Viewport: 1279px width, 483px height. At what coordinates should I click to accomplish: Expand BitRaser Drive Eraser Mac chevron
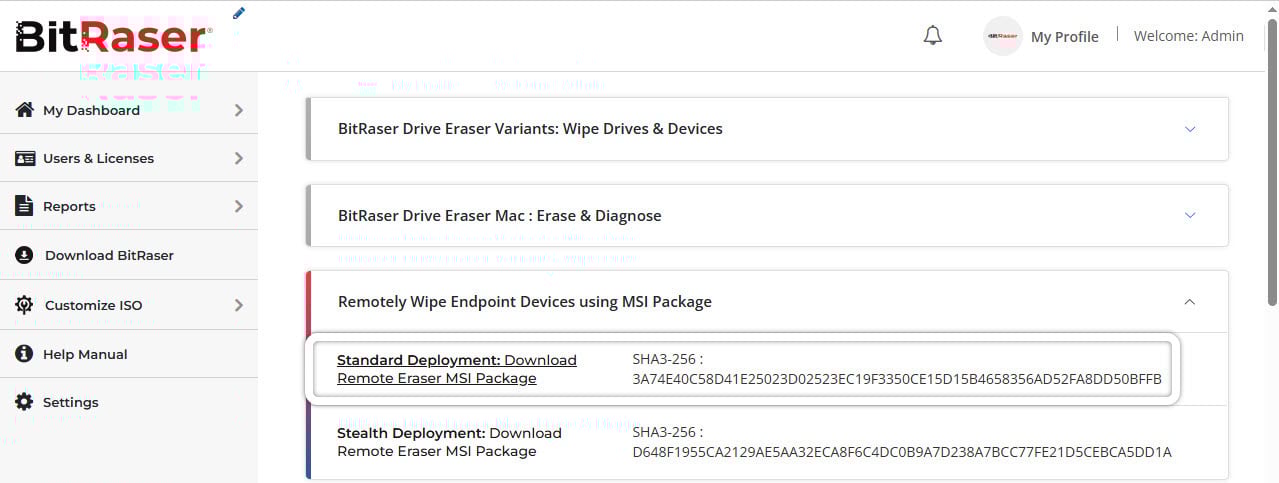1190,215
